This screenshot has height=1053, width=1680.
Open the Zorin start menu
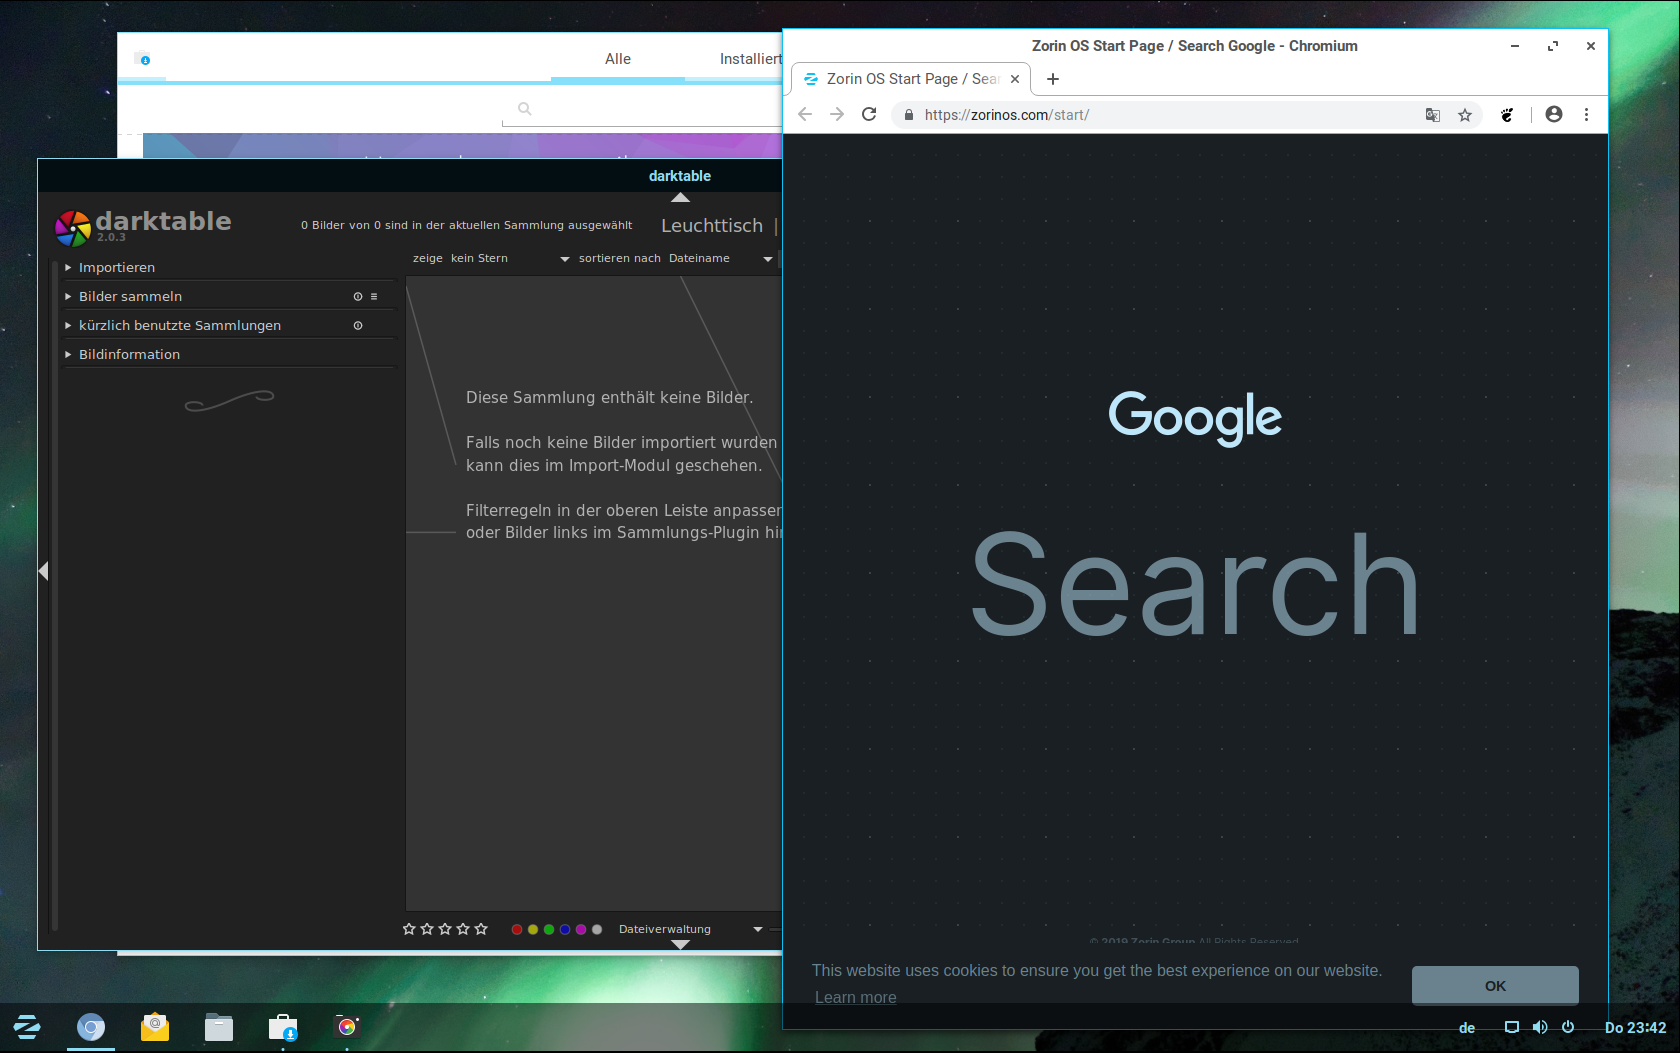27,1027
